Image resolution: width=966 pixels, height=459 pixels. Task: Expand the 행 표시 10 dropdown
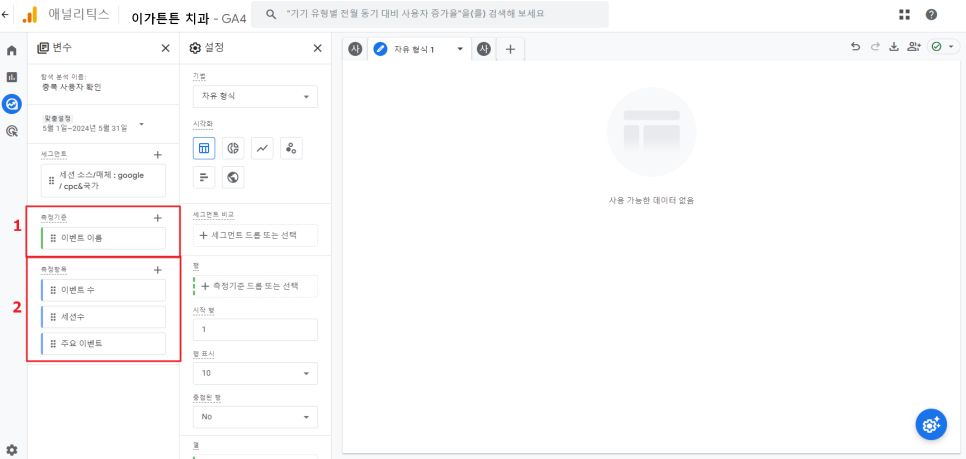pos(256,373)
